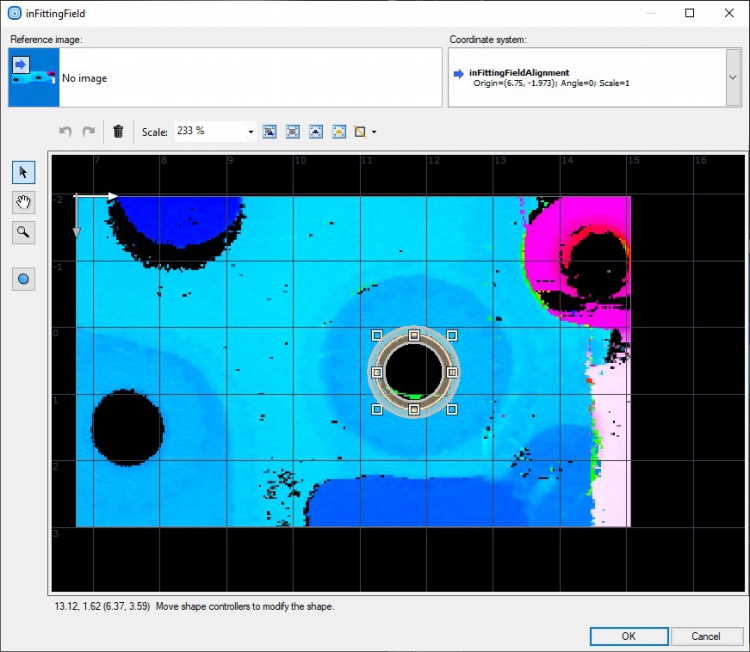Select the circle shape tool
Screen dimensions: 750x652
[x=24, y=279]
